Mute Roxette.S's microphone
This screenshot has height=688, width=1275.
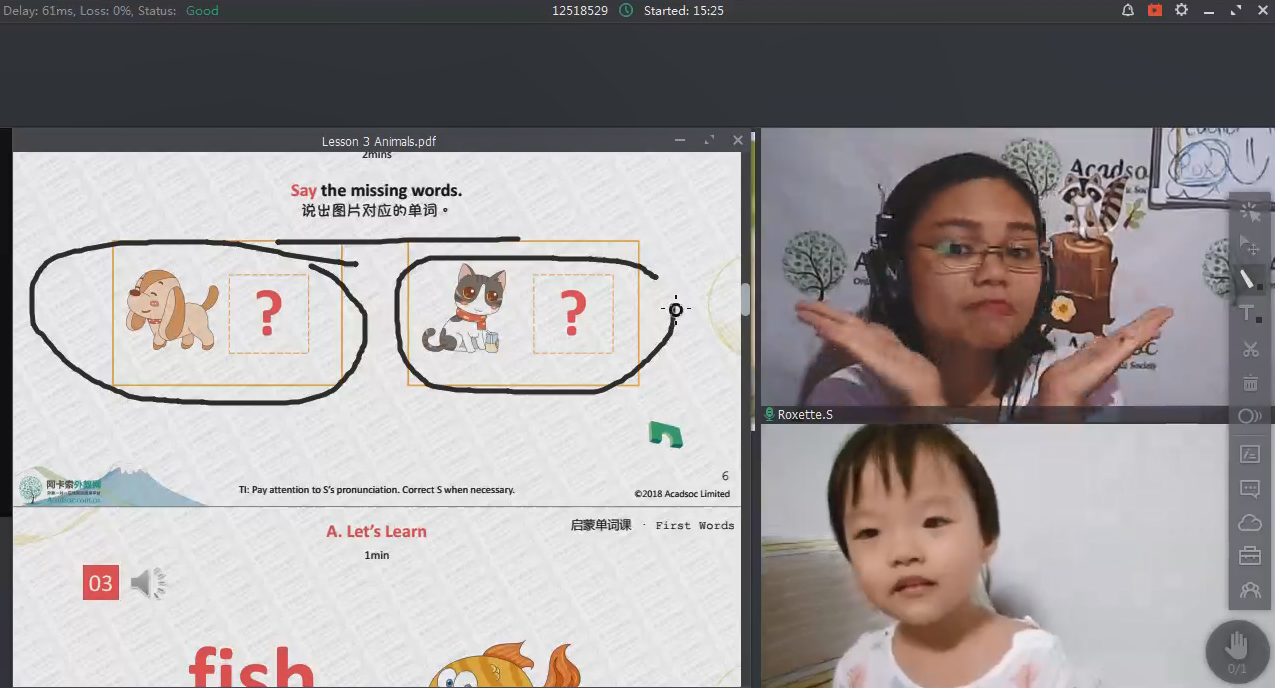pyautogui.click(x=770, y=413)
